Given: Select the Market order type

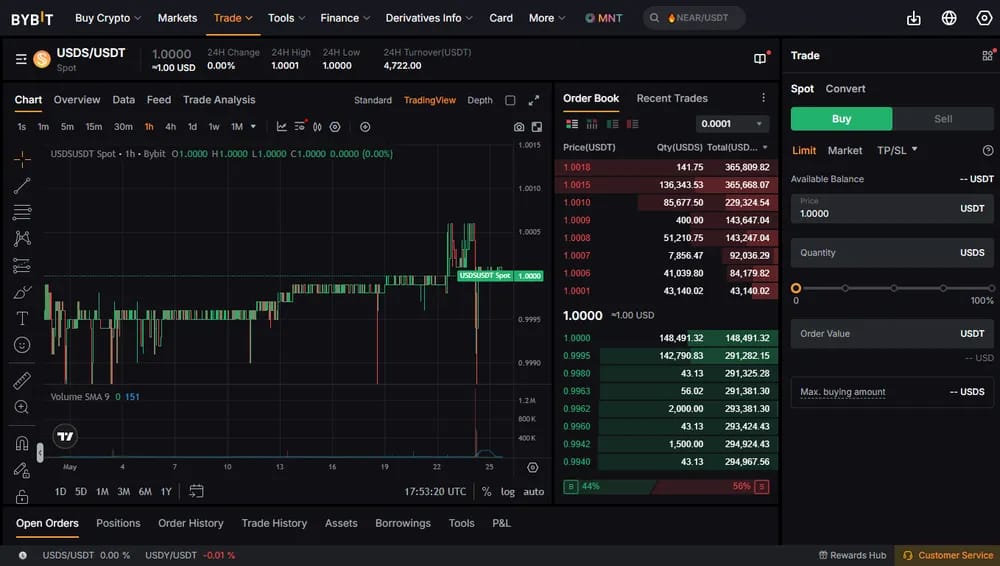Looking at the screenshot, I should pos(845,151).
